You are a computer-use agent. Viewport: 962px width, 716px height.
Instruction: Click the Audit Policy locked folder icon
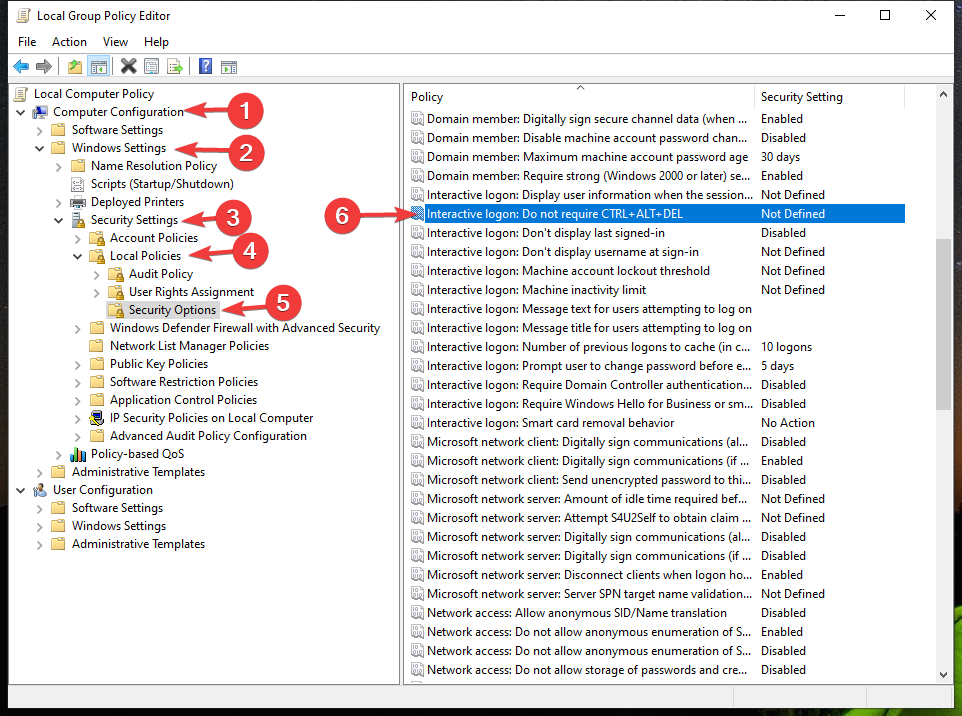click(116, 274)
